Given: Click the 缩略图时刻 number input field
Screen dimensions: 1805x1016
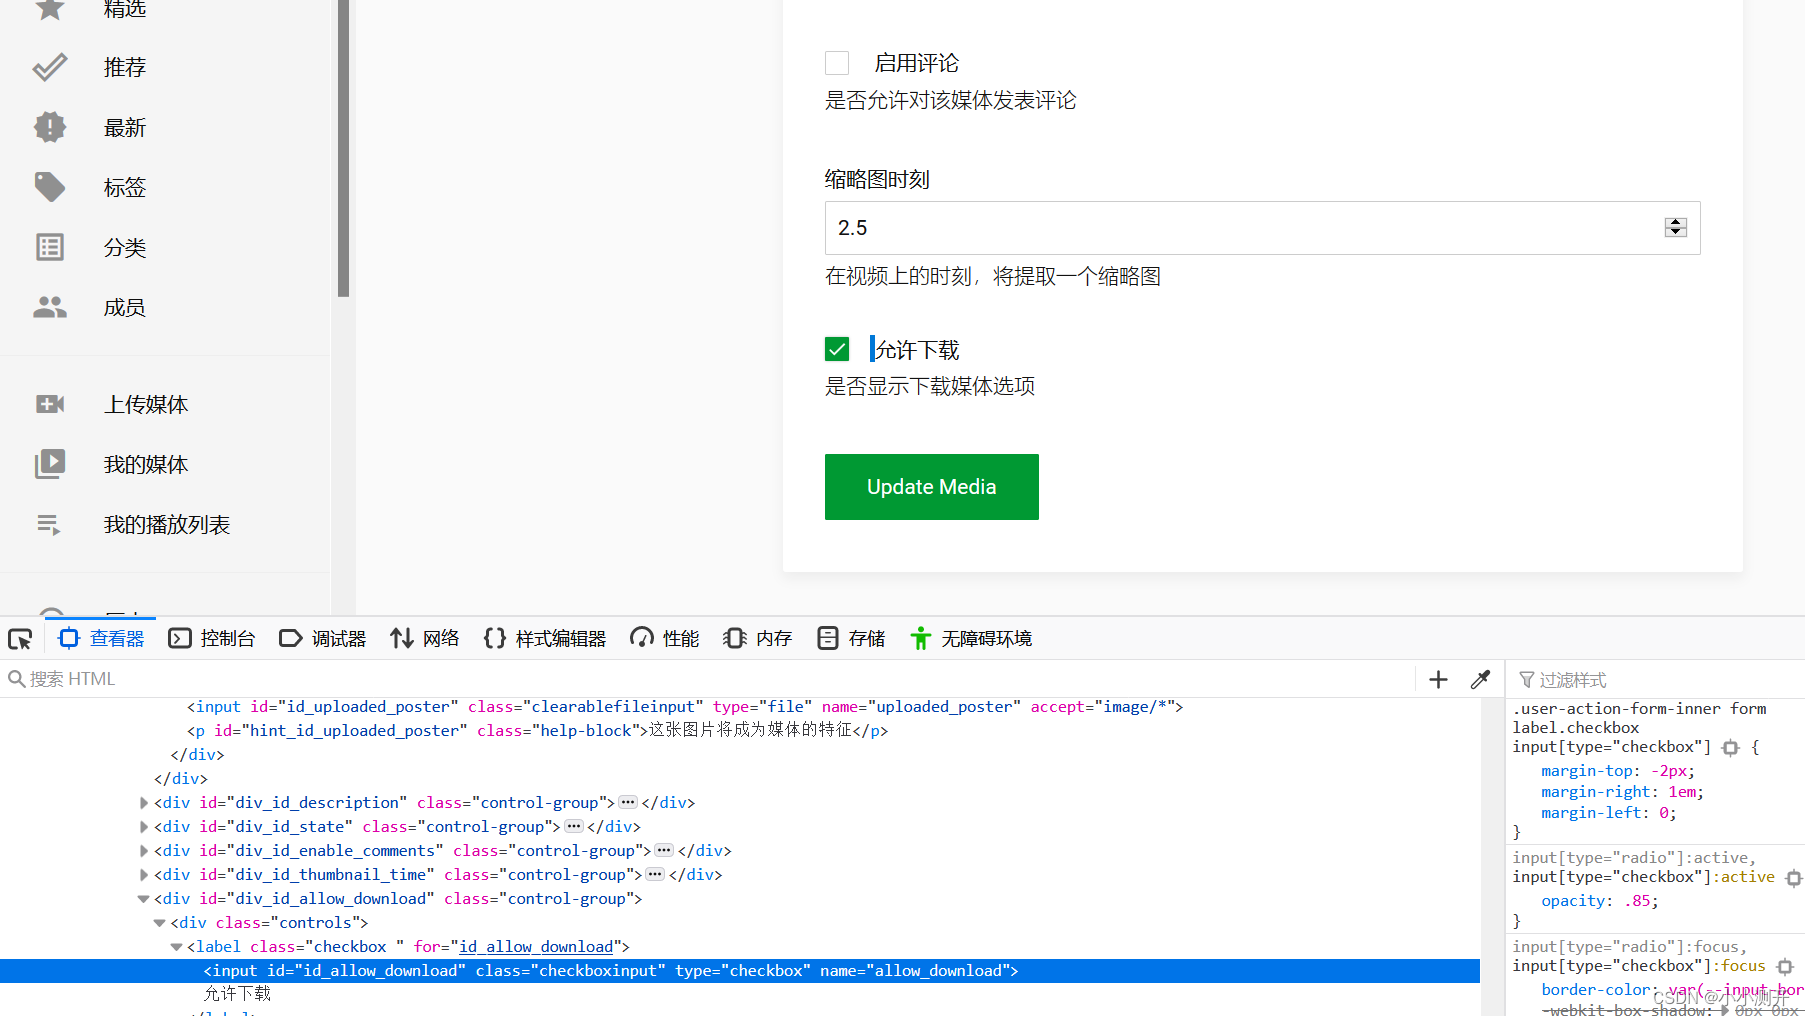Looking at the screenshot, I should tap(1262, 228).
